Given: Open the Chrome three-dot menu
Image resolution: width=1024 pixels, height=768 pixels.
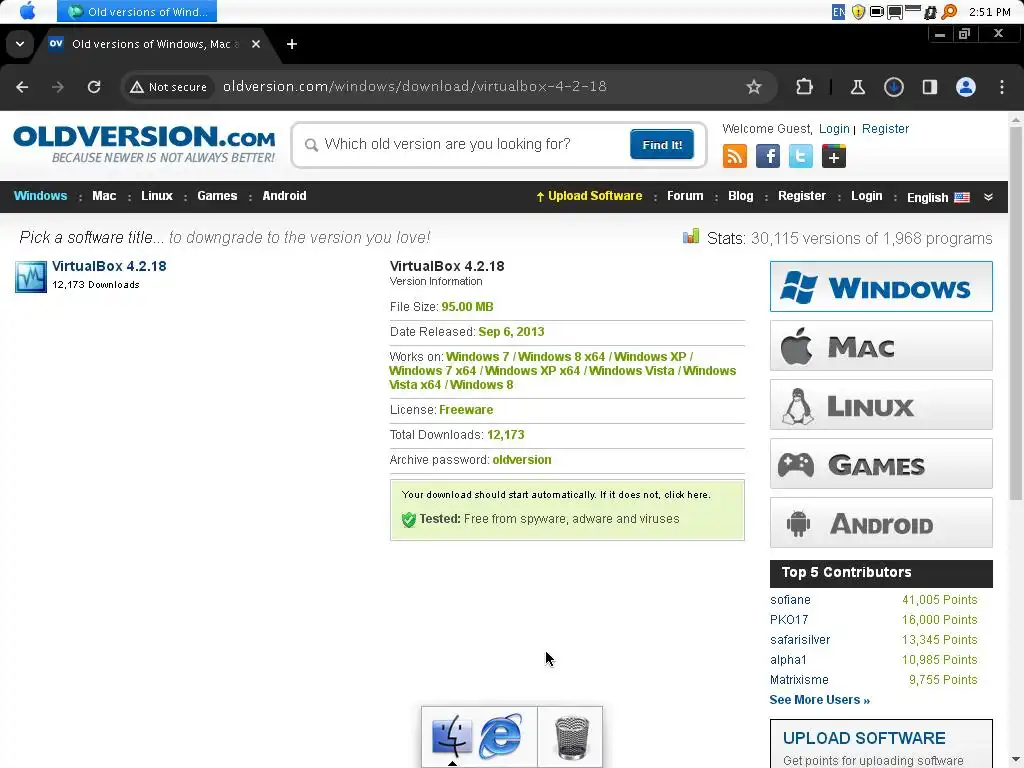Looking at the screenshot, I should point(1002,87).
